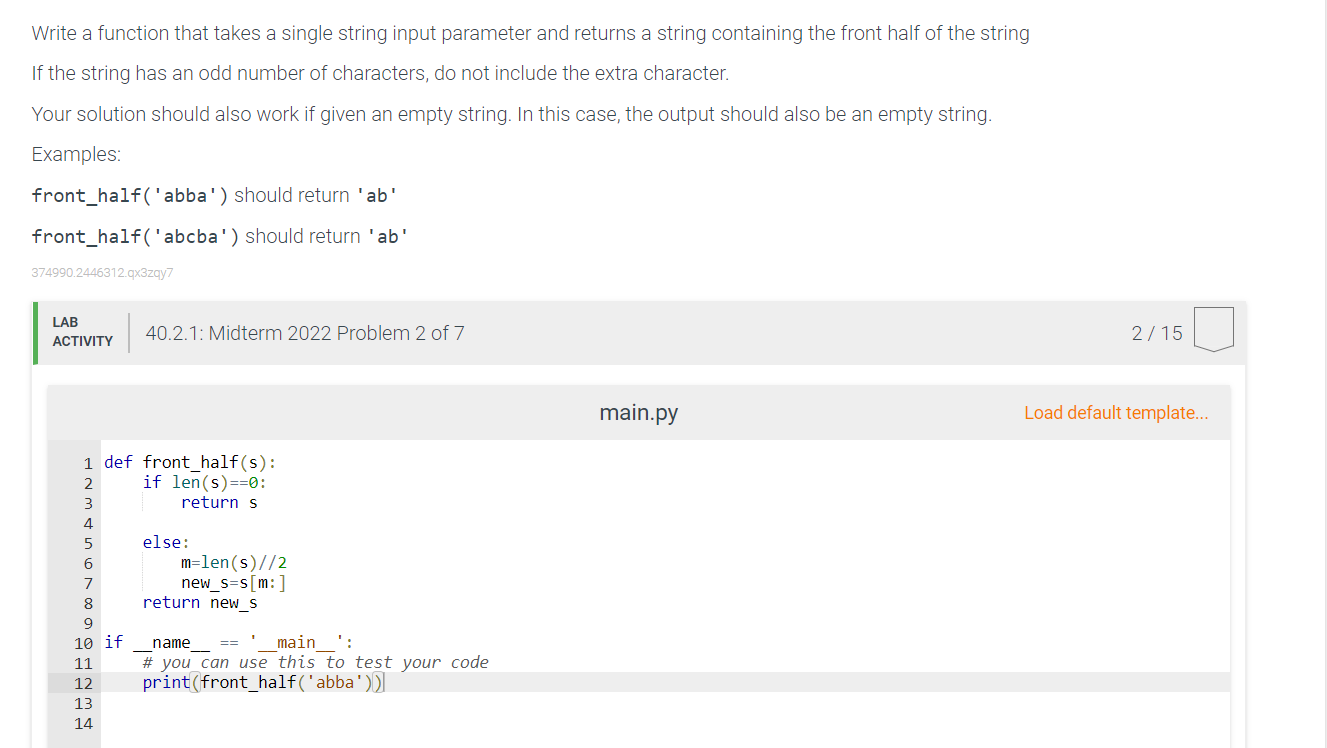Click the highlighted print statement on line 12
The height and width of the screenshot is (748, 1327).
click(x=266, y=682)
